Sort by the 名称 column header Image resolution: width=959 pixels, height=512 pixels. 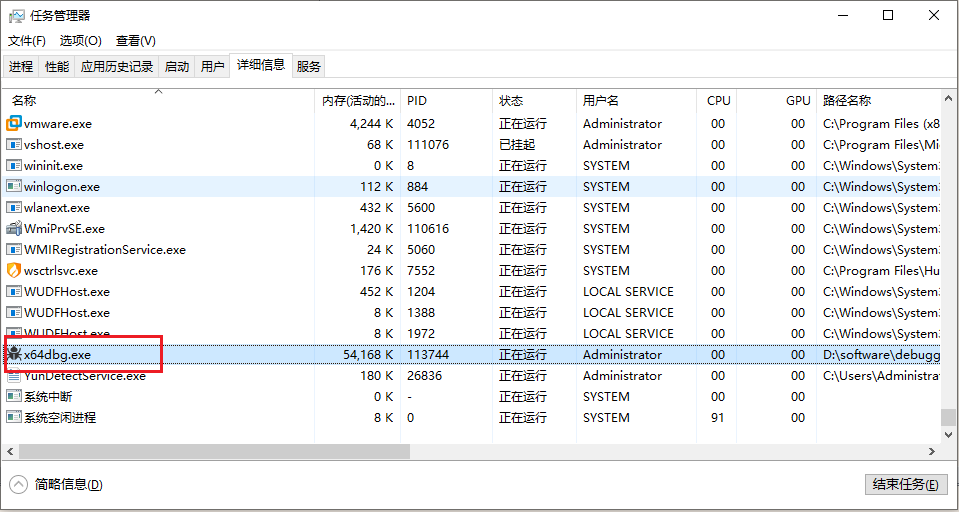point(24,101)
